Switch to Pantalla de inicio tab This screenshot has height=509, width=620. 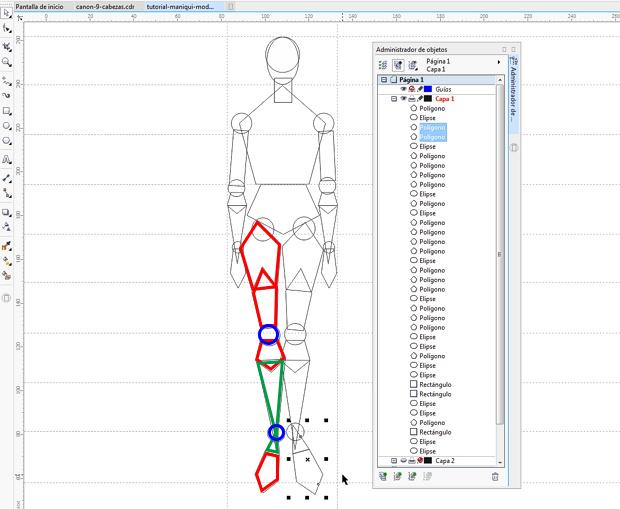40,7
